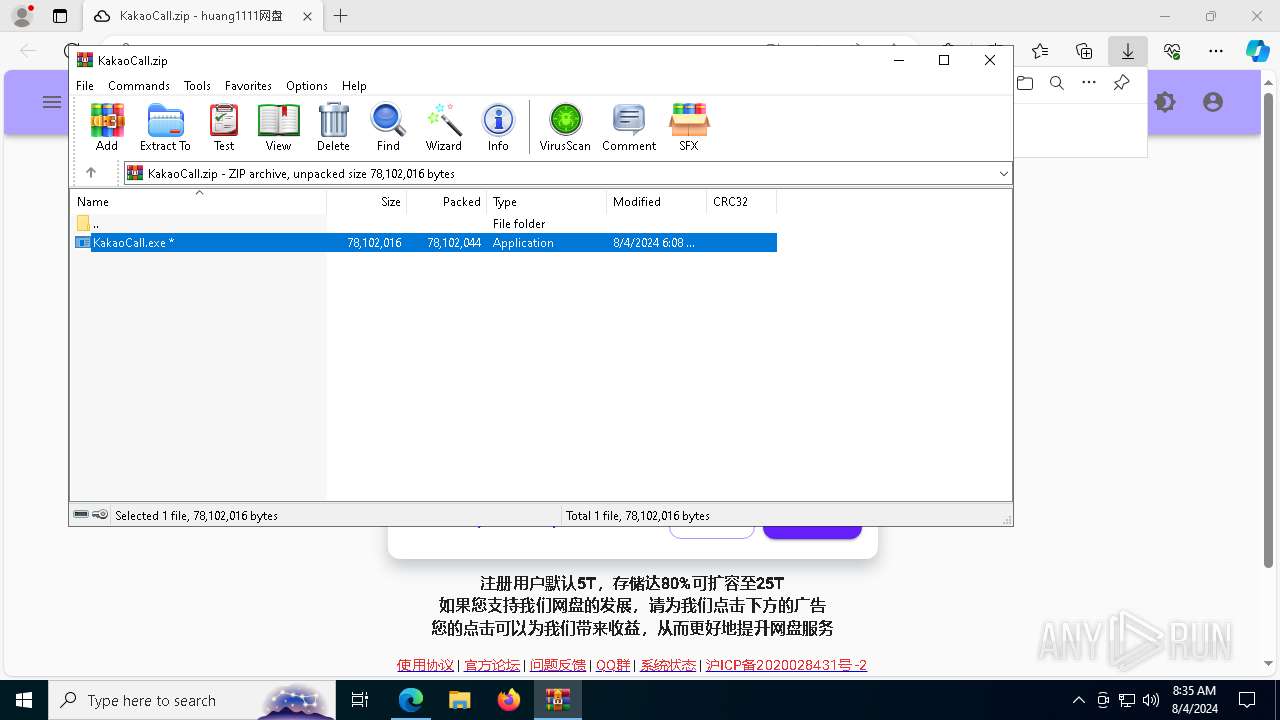The height and width of the screenshot is (720, 1280).
Task: Open the Commands menu
Action: click(x=139, y=86)
